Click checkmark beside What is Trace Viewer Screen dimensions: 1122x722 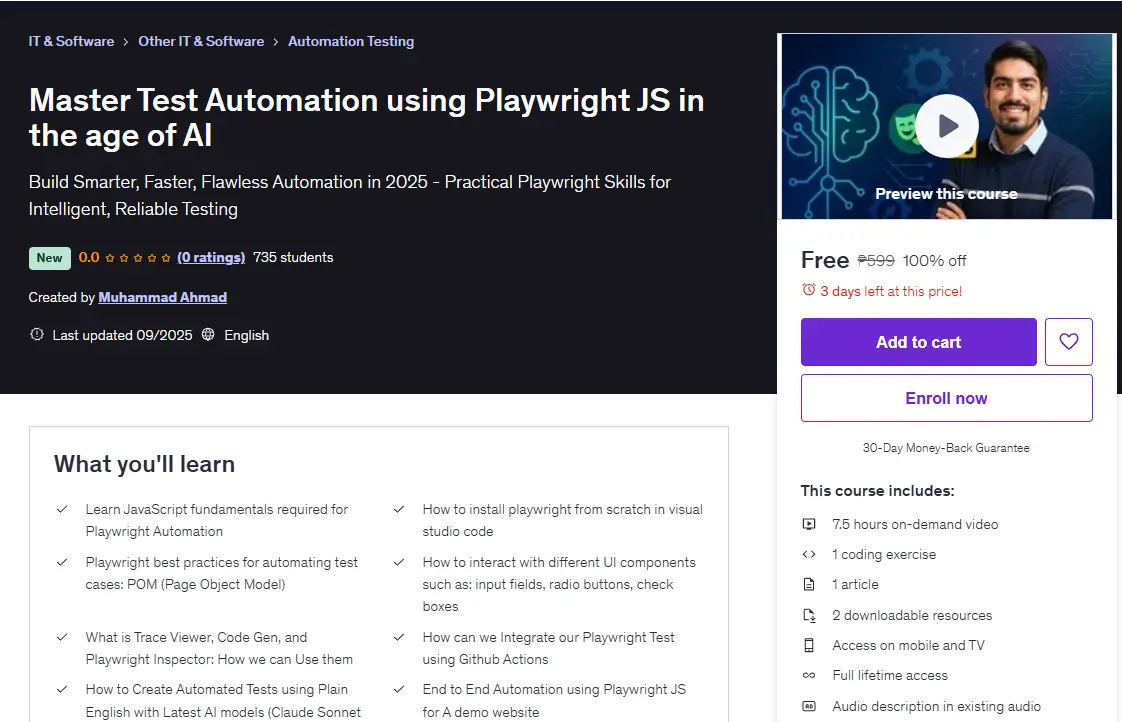click(62, 637)
